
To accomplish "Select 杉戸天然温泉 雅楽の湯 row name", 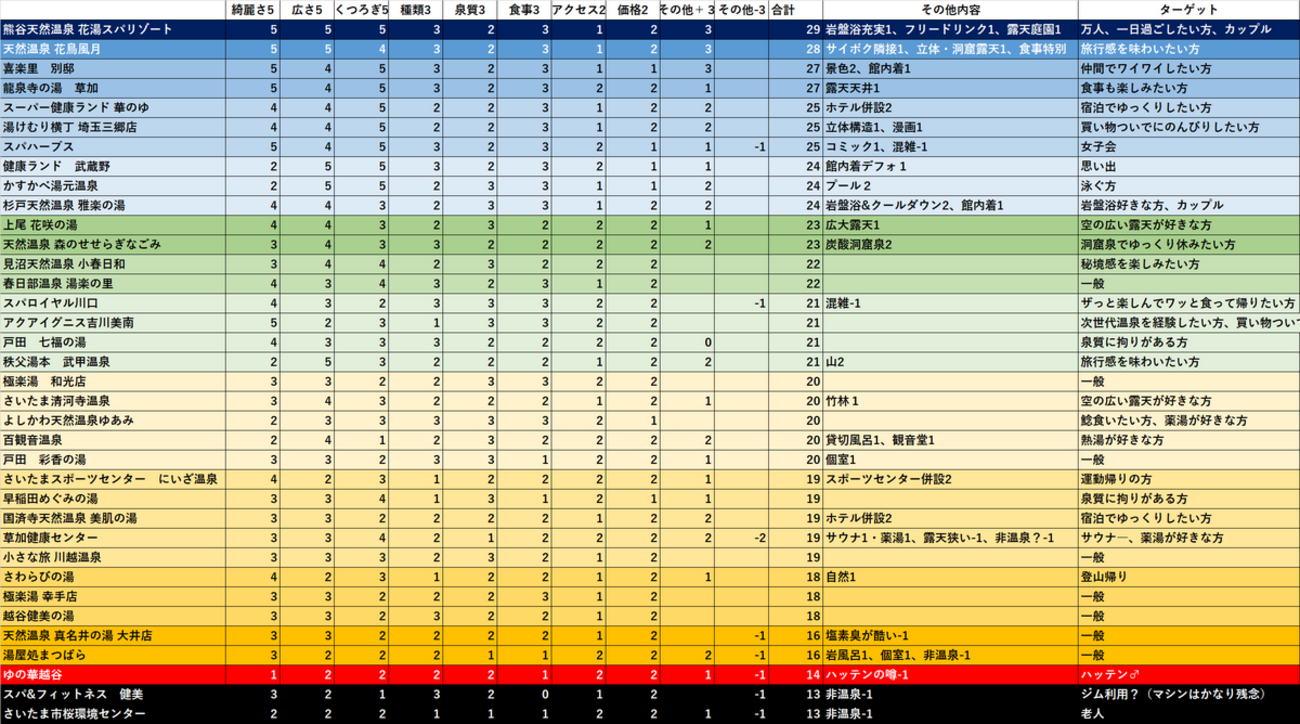I will point(114,205).
